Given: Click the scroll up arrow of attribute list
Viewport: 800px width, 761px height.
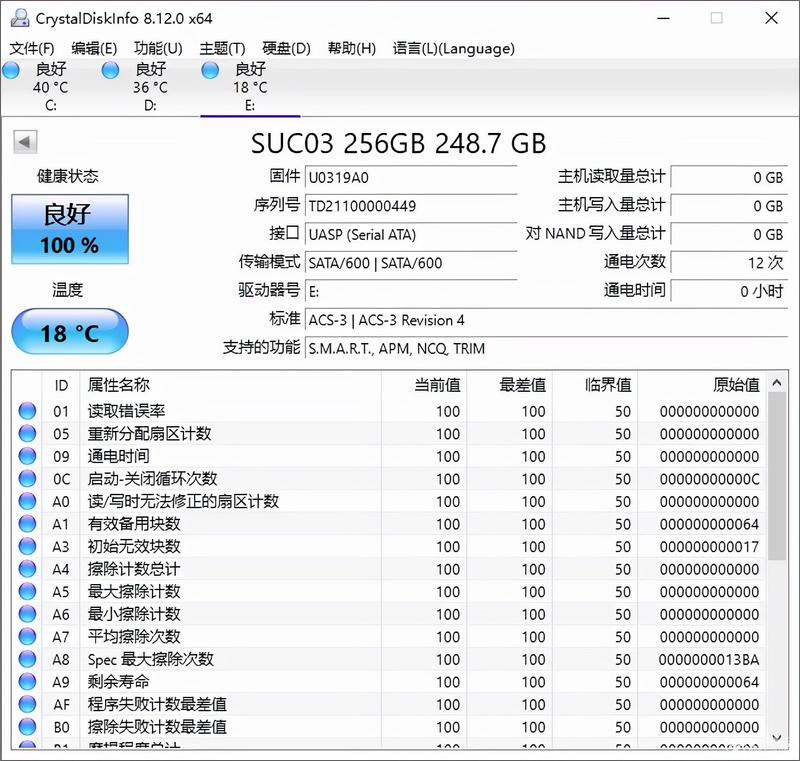Looking at the screenshot, I should pyautogui.click(x=777, y=382).
